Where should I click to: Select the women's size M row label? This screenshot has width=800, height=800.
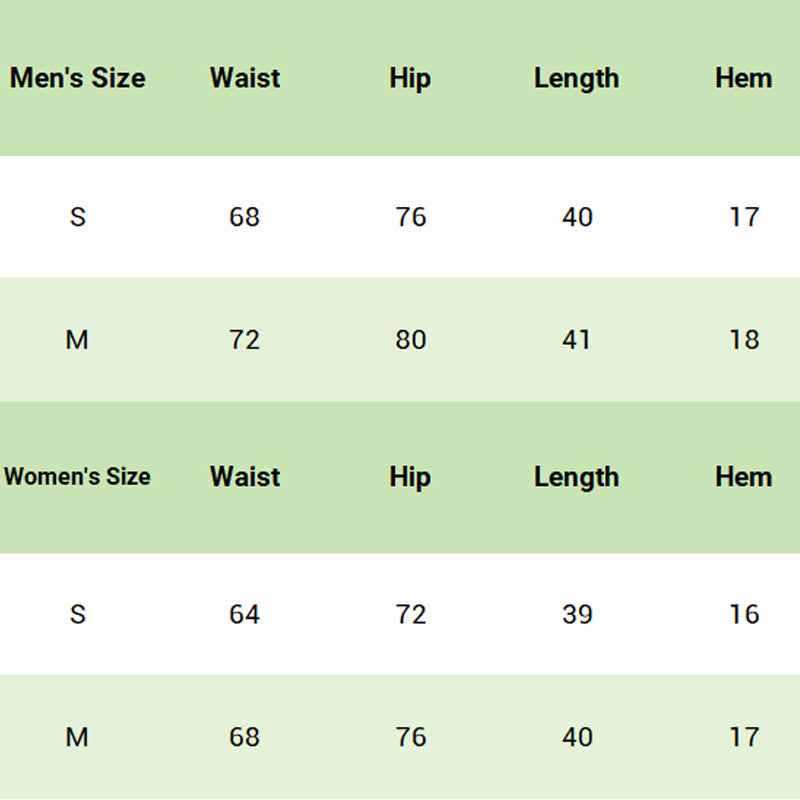point(77,738)
